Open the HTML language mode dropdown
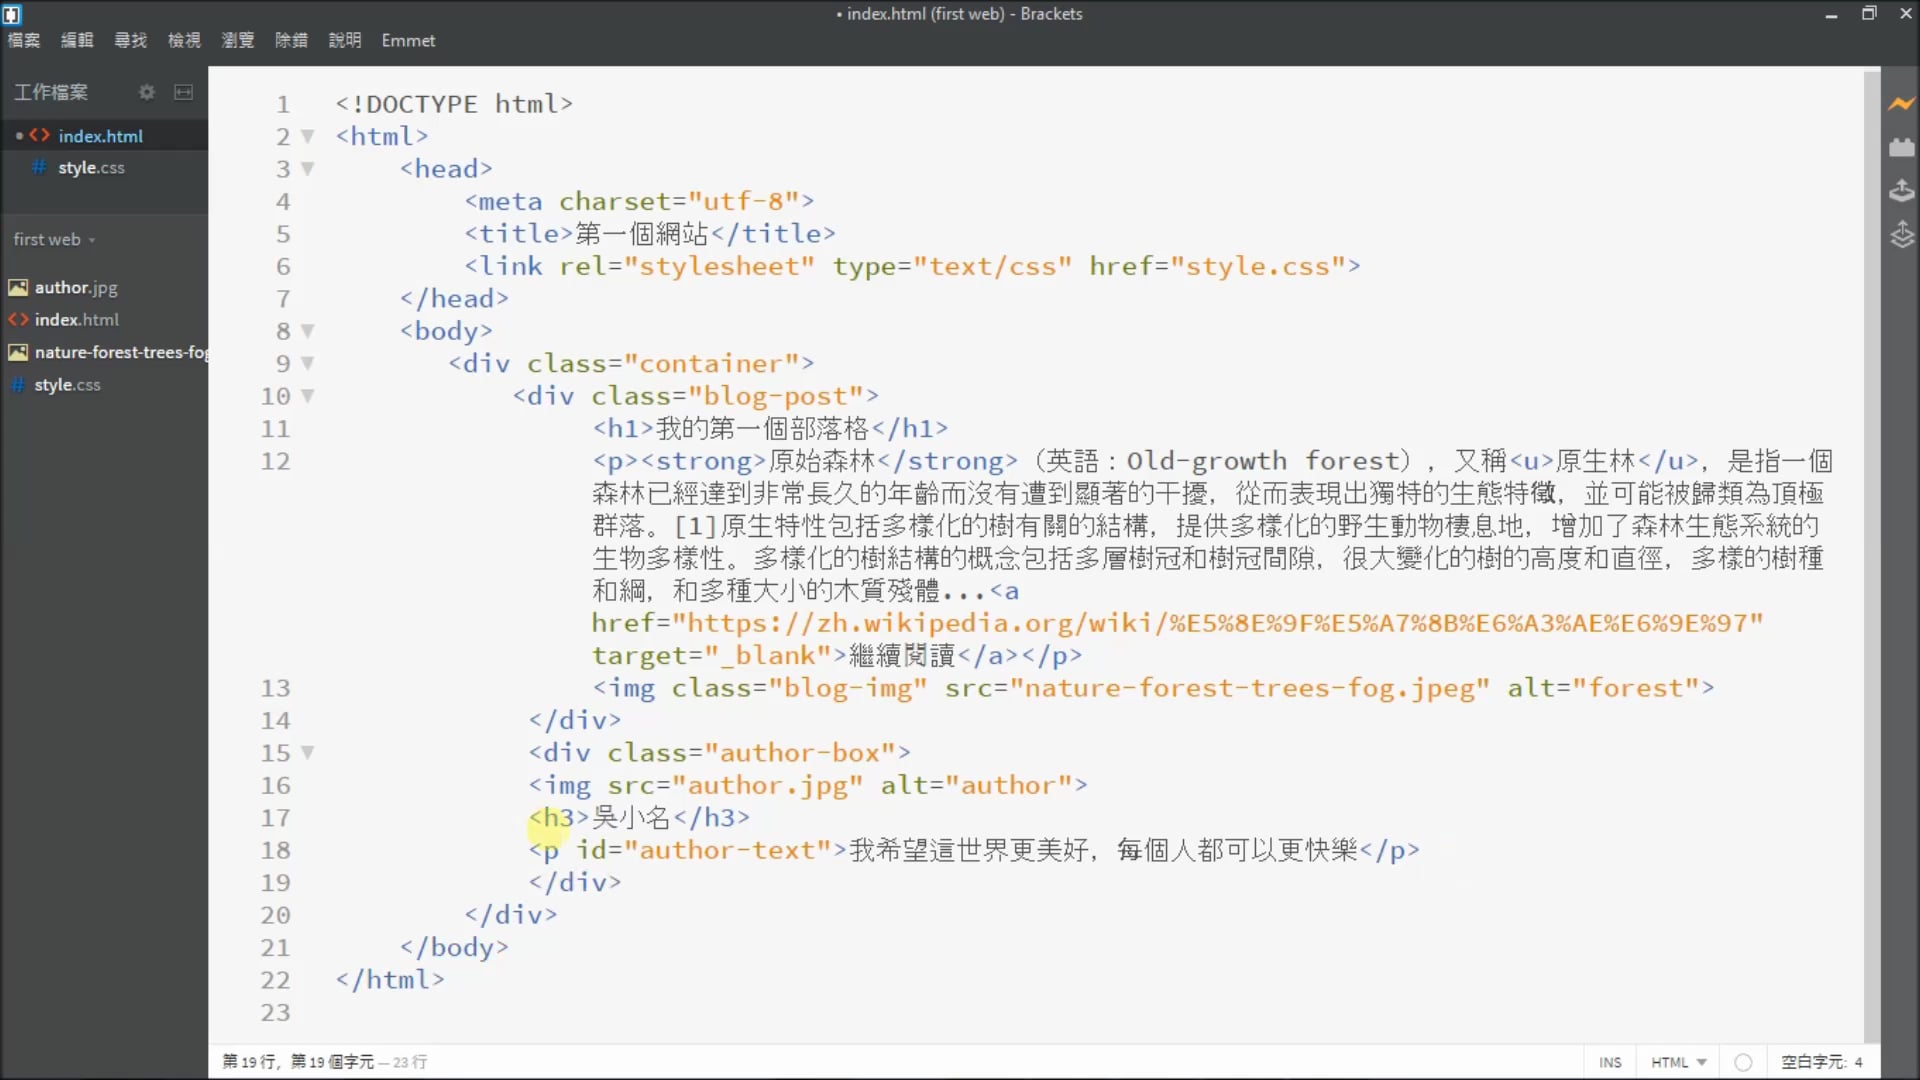 pyautogui.click(x=1678, y=1062)
